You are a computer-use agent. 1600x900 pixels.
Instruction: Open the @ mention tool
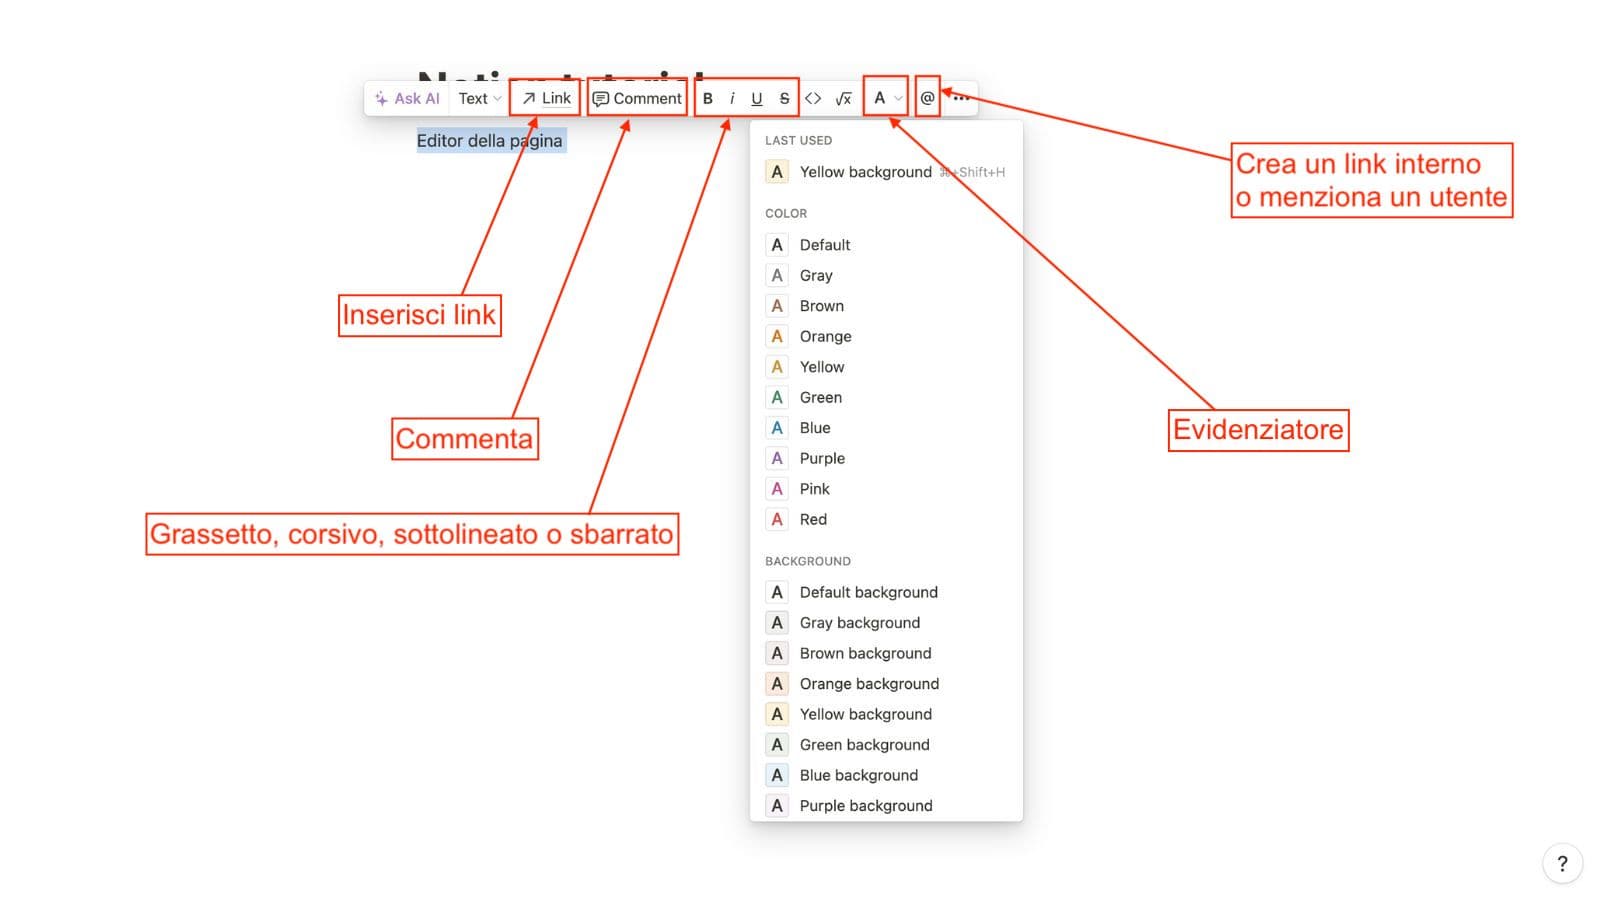(926, 98)
